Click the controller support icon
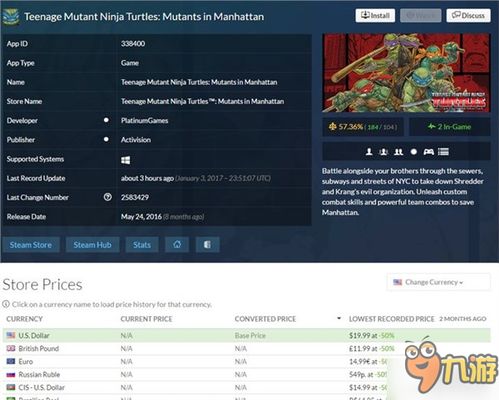The image size is (499, 400). [429, 152]
